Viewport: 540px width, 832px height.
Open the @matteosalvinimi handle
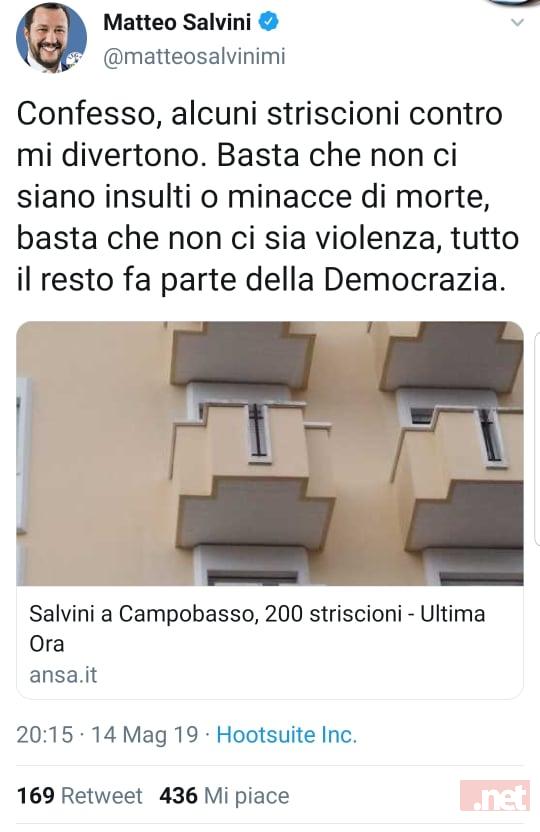194,56
